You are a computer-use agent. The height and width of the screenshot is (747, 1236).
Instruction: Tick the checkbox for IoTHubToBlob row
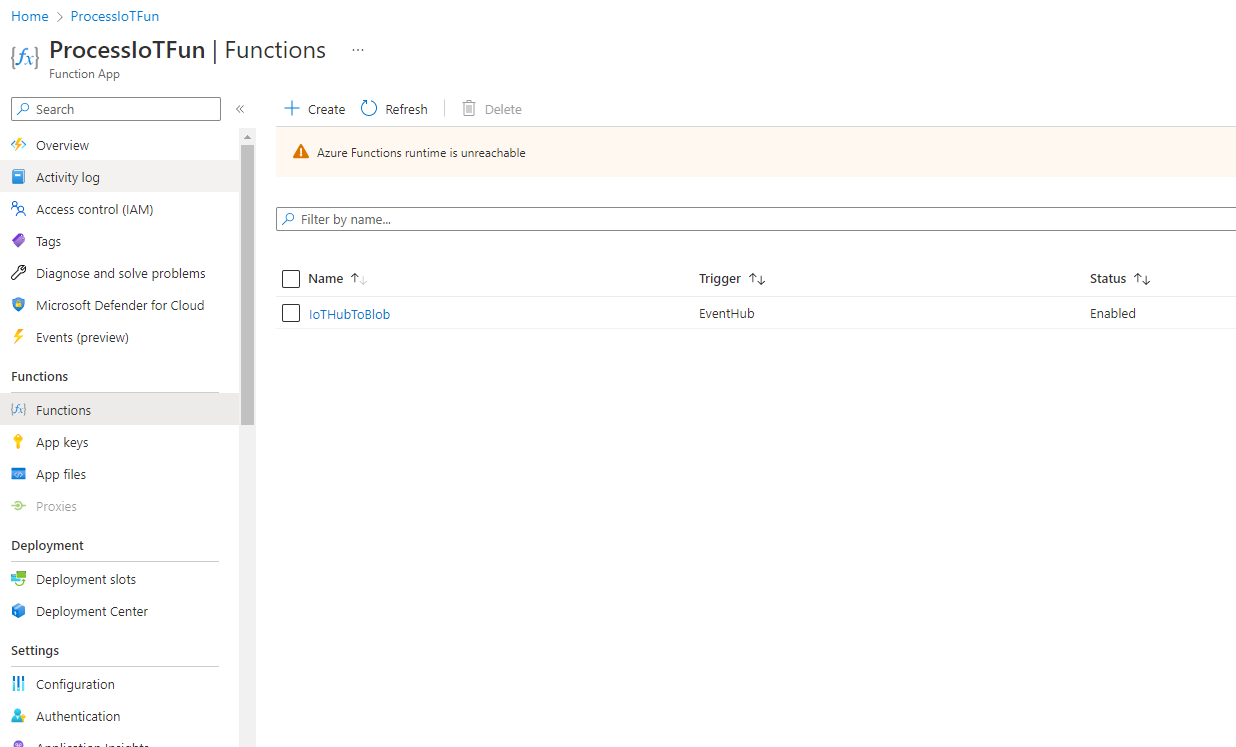[x=291, y=313]
